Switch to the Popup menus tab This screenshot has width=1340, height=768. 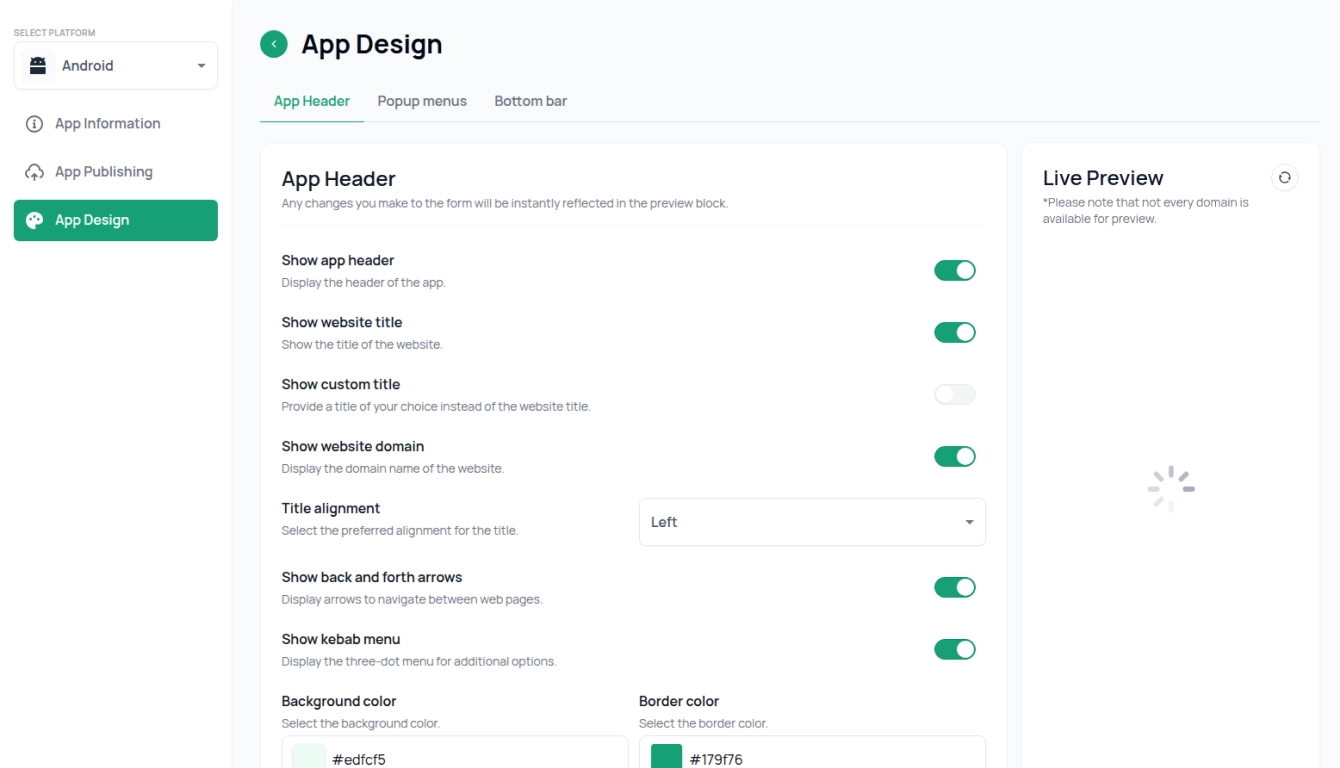click(x=422, y=101)
